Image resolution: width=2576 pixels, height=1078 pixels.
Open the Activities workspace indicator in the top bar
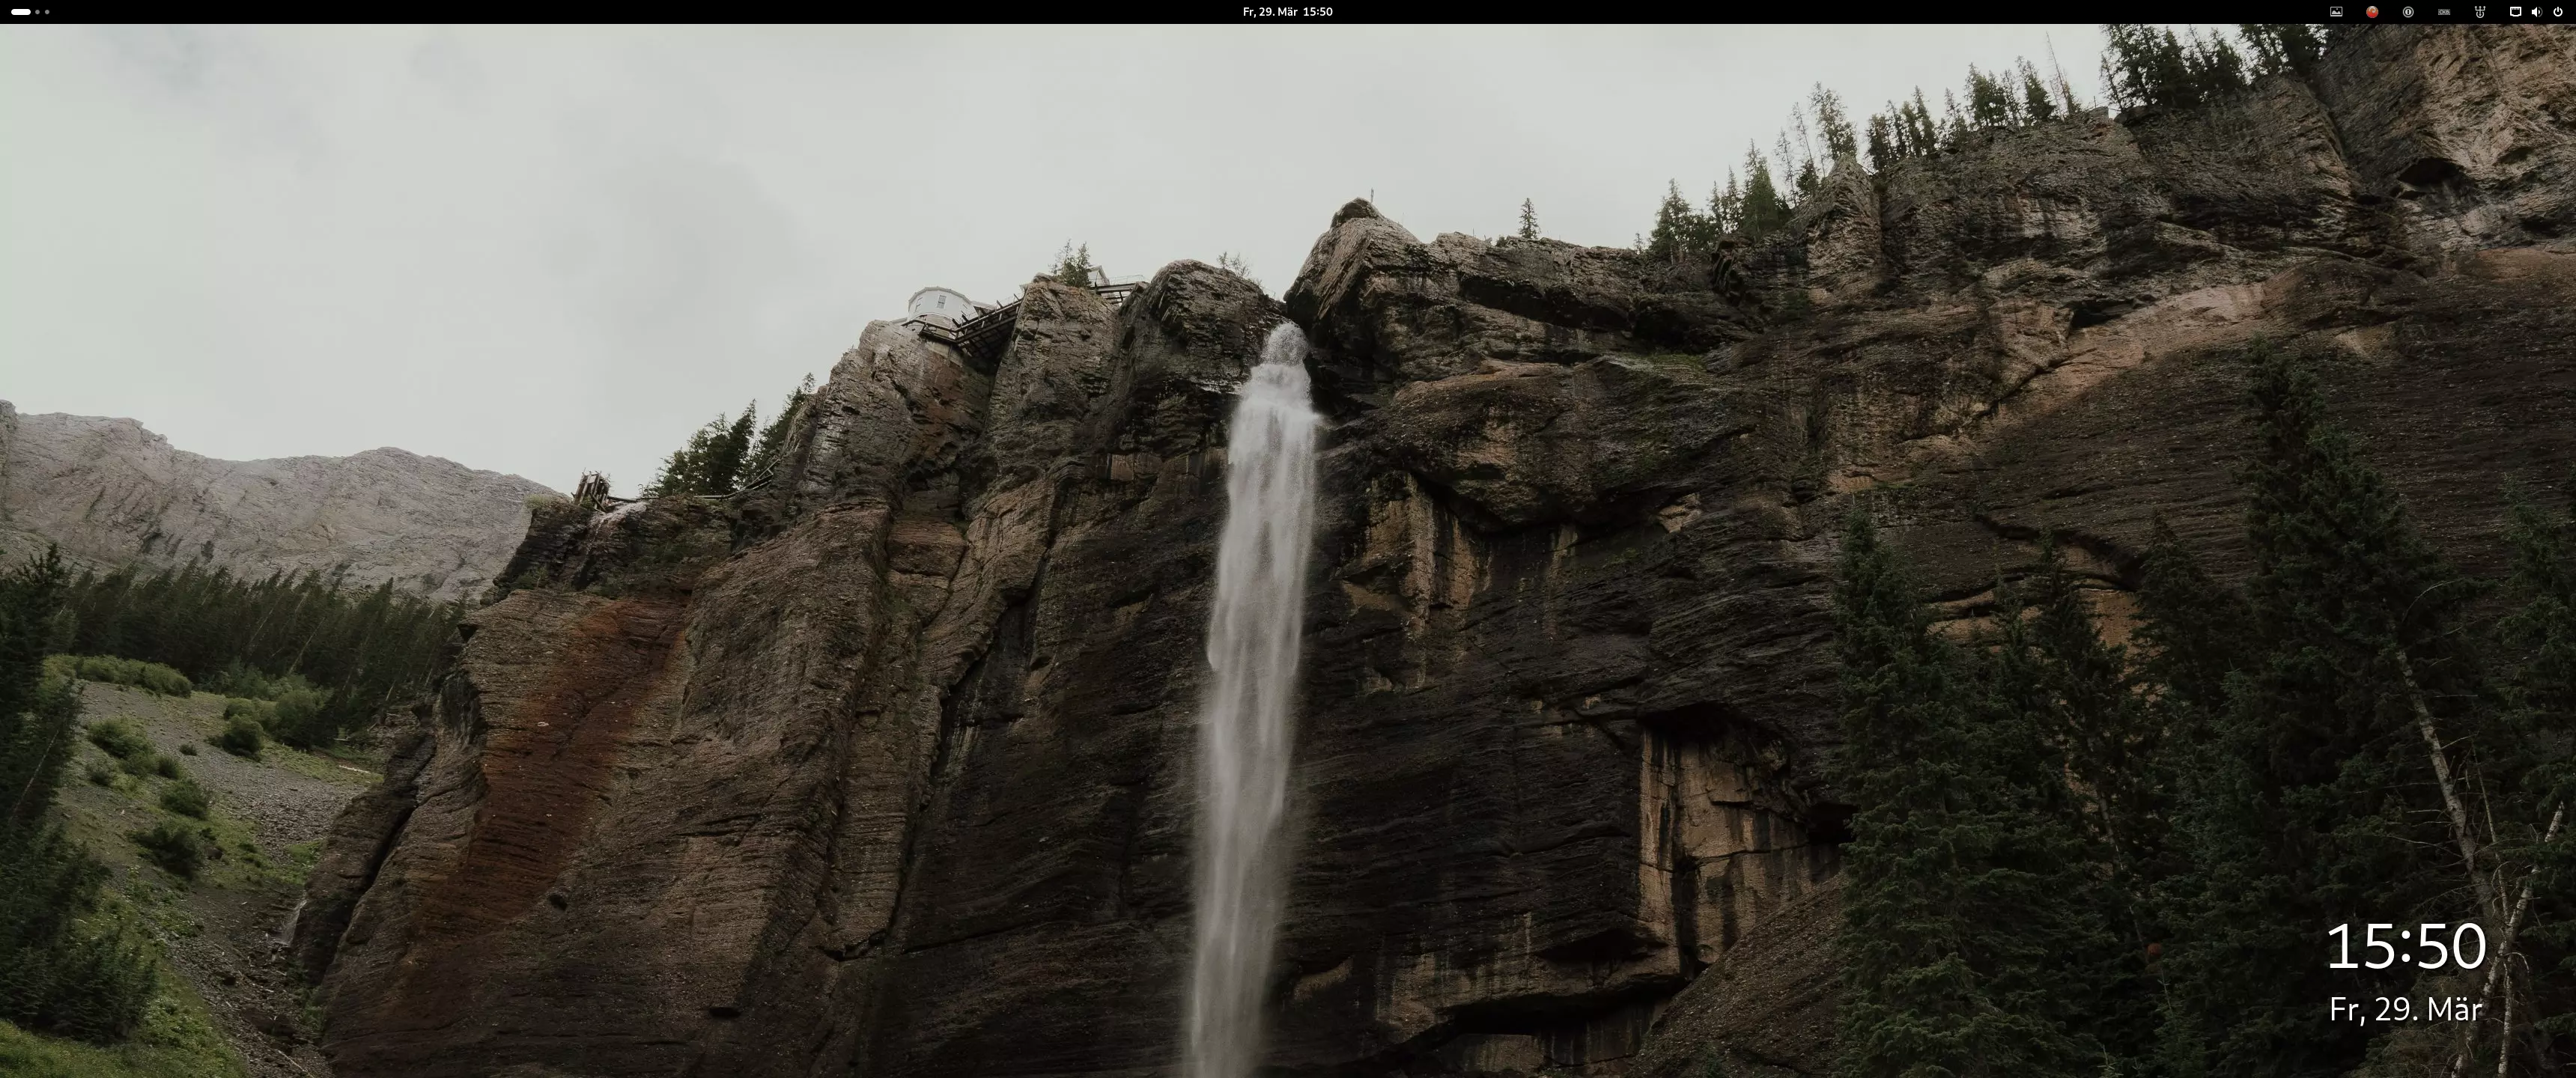click(30, 12)
